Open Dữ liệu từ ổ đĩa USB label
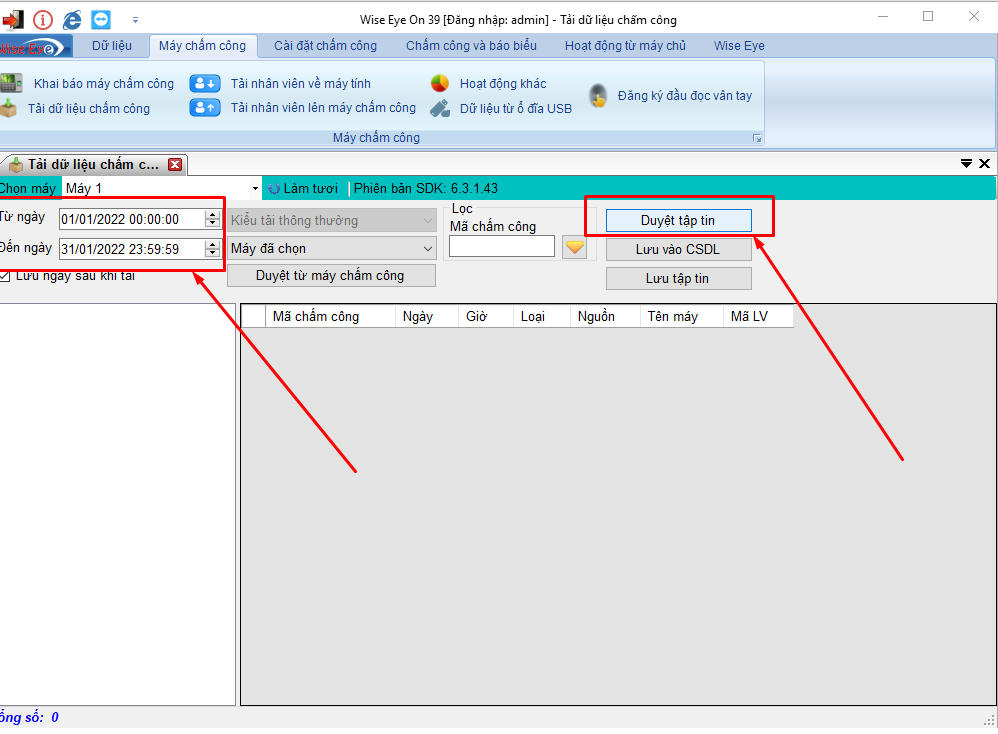 point(516,109)
